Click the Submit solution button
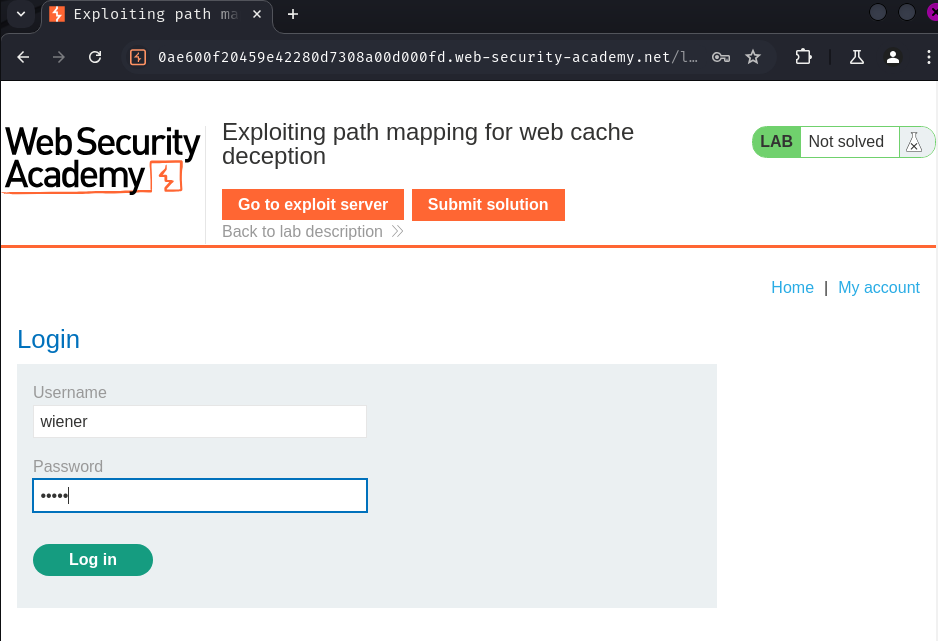 click(x=488, y=204)
